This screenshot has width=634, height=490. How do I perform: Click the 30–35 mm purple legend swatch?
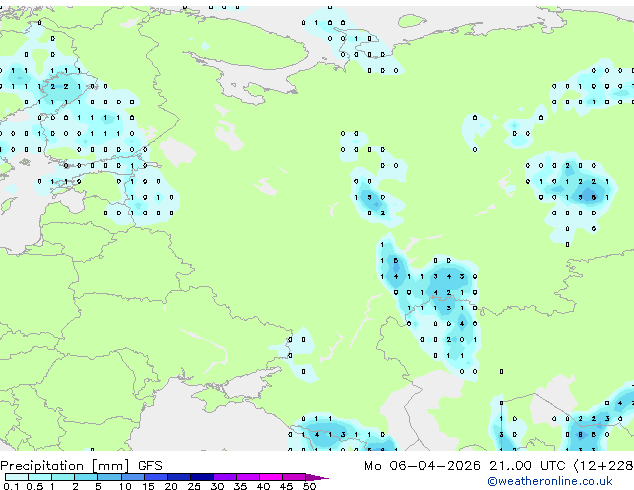point(225,477)
